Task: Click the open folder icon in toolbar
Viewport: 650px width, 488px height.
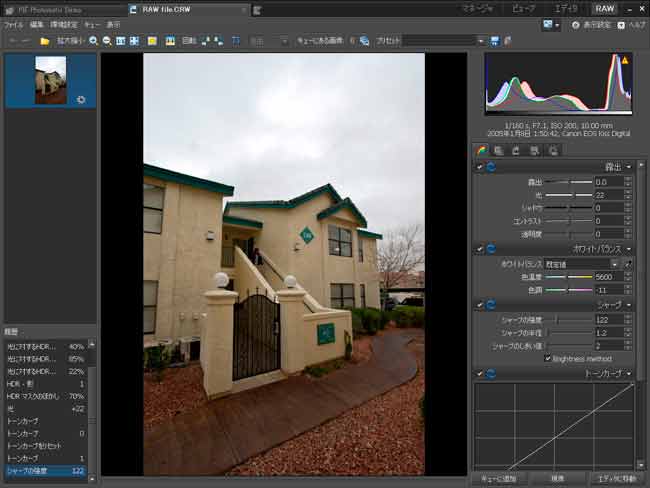Action: pos(45,41)
